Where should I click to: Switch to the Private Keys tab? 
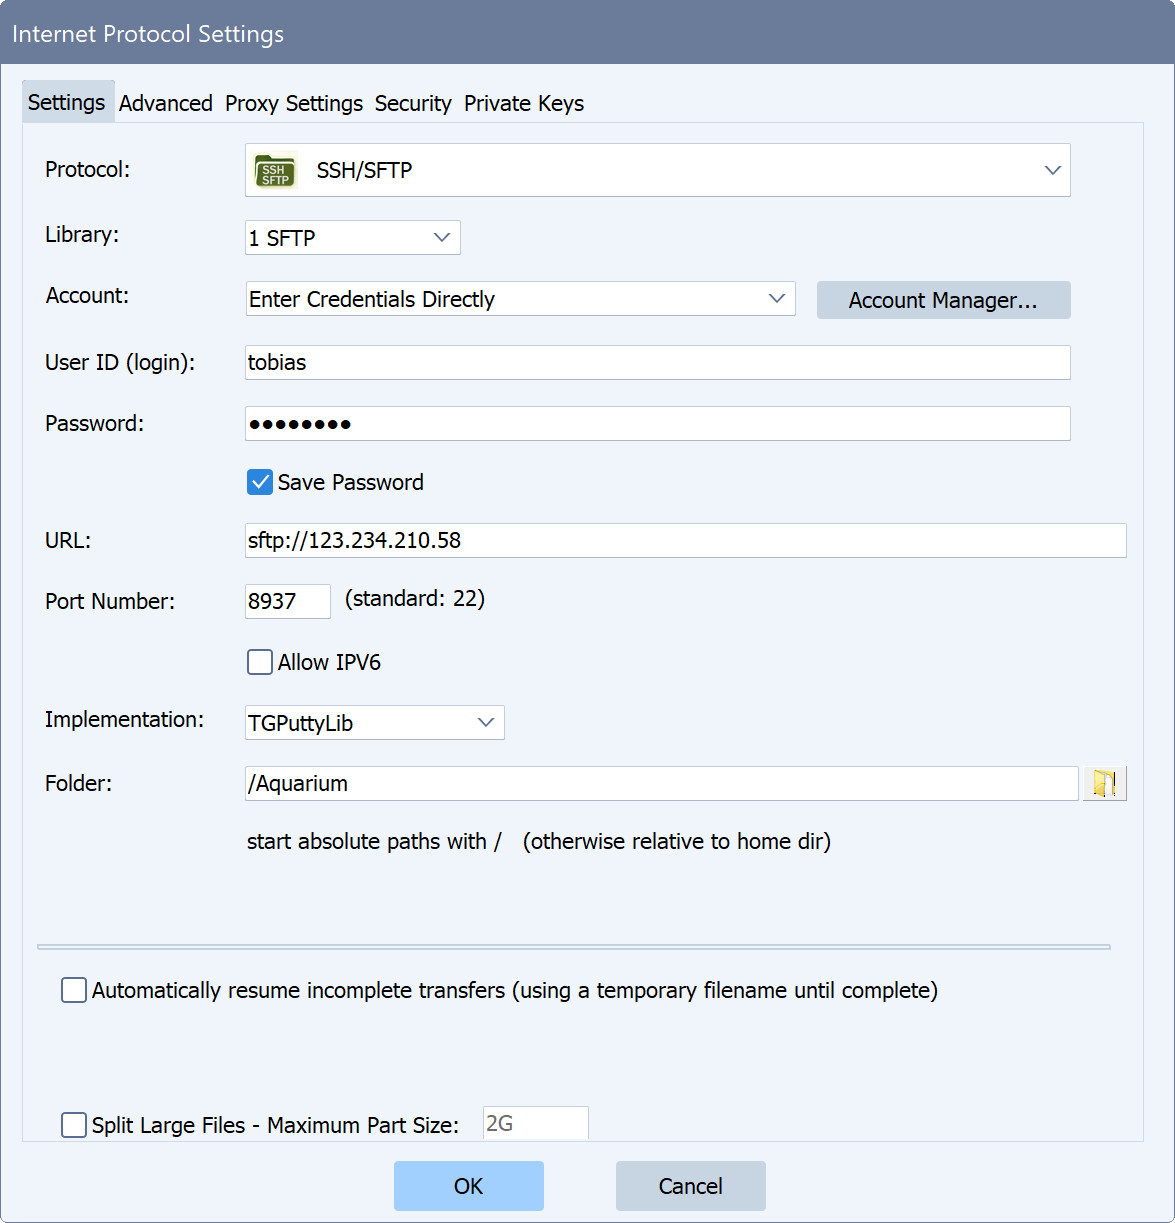point(523,103)
